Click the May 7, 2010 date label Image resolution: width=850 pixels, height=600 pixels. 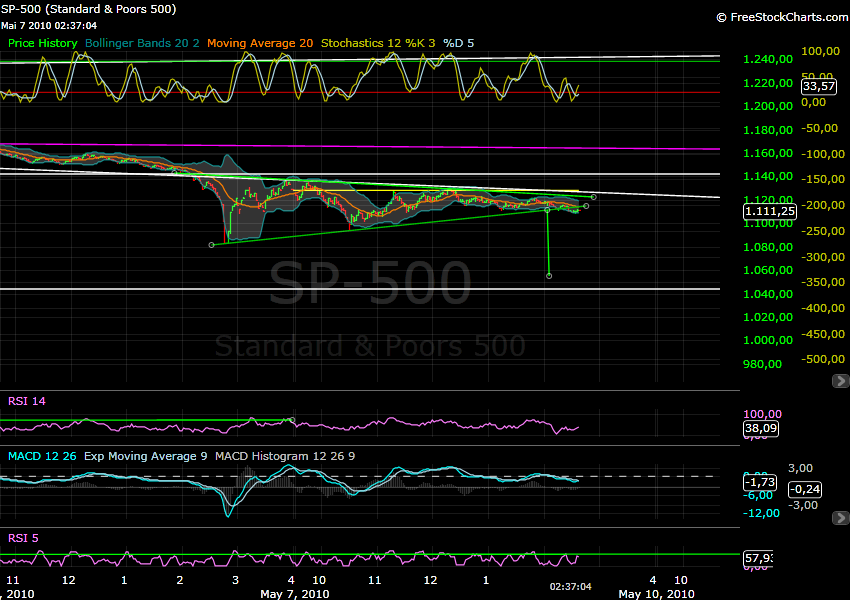click(x=294, y=594)
